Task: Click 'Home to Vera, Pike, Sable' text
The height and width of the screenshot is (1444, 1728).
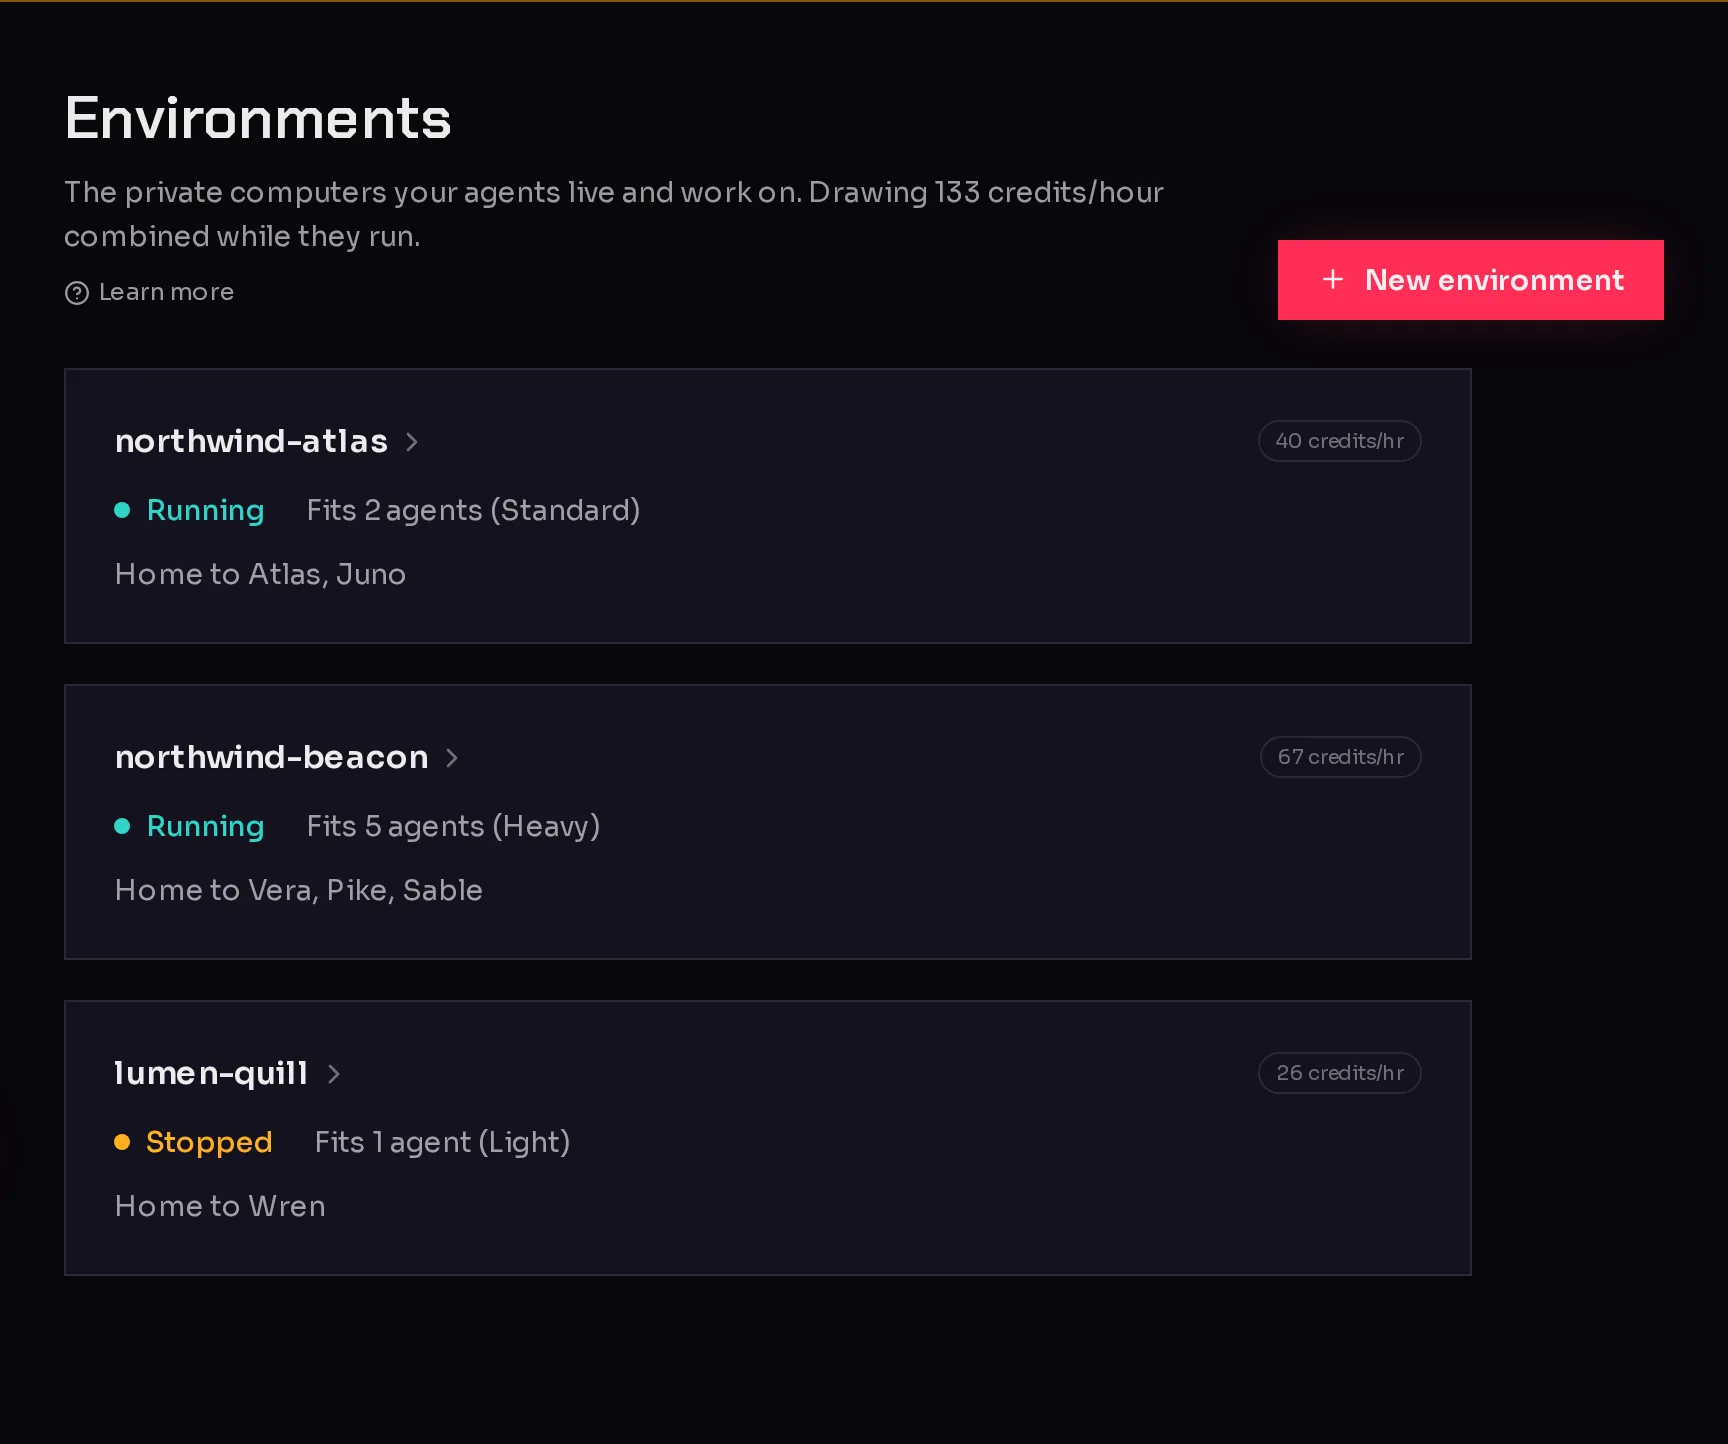Action: 298,890
